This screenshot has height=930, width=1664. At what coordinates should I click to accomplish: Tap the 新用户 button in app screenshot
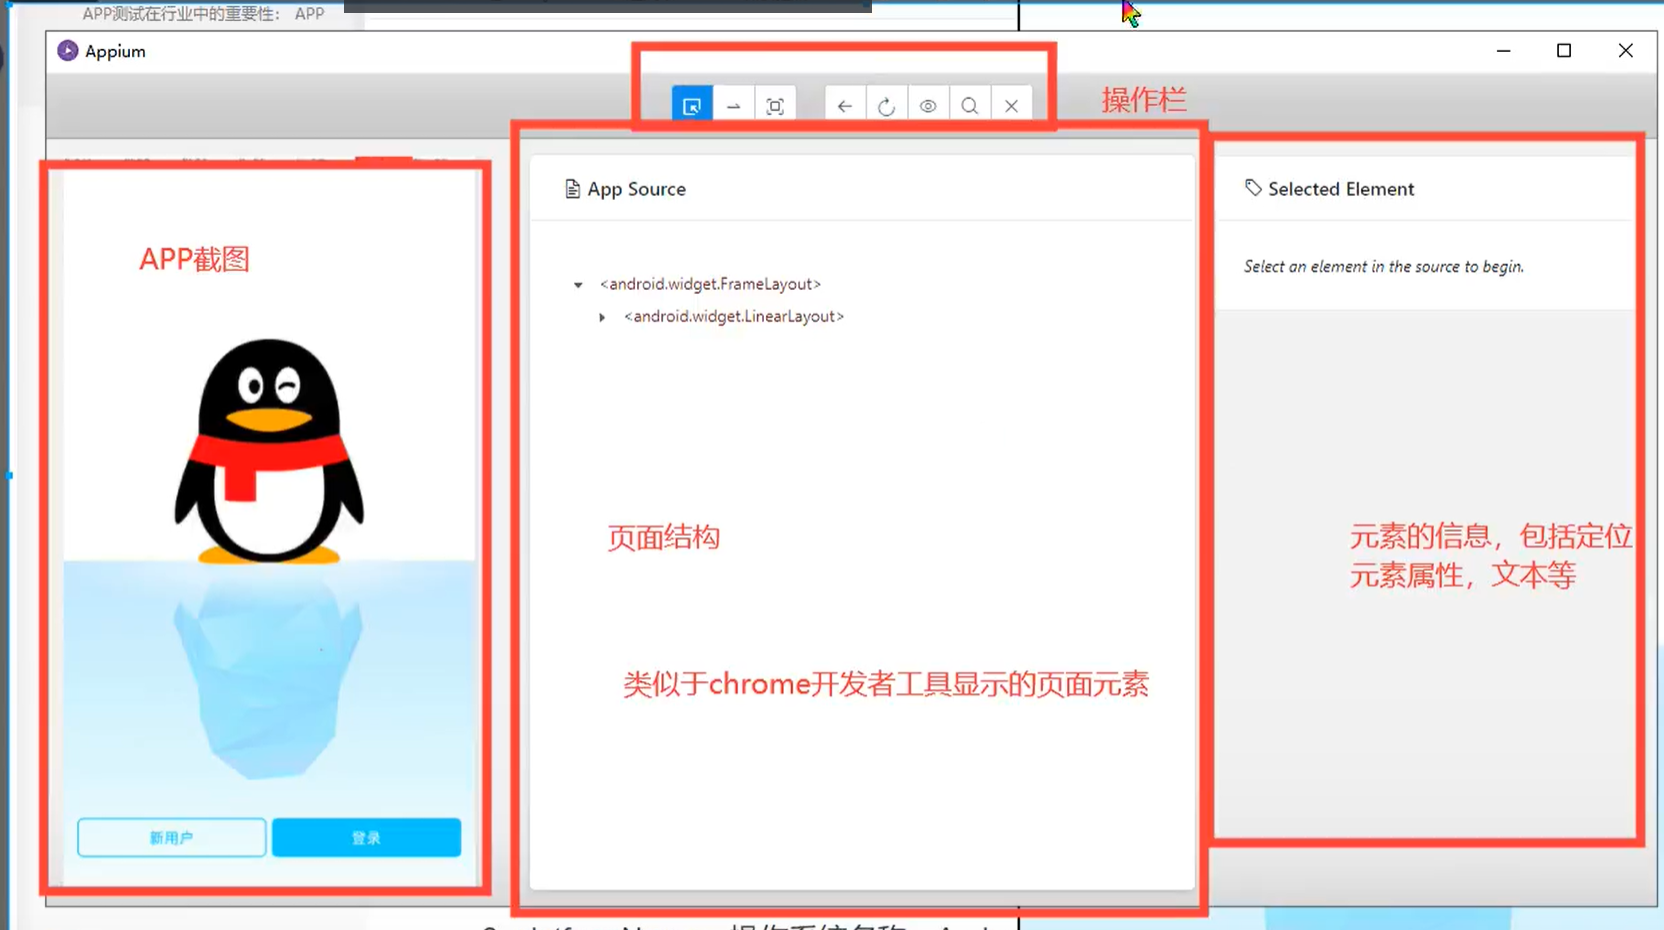172,838
